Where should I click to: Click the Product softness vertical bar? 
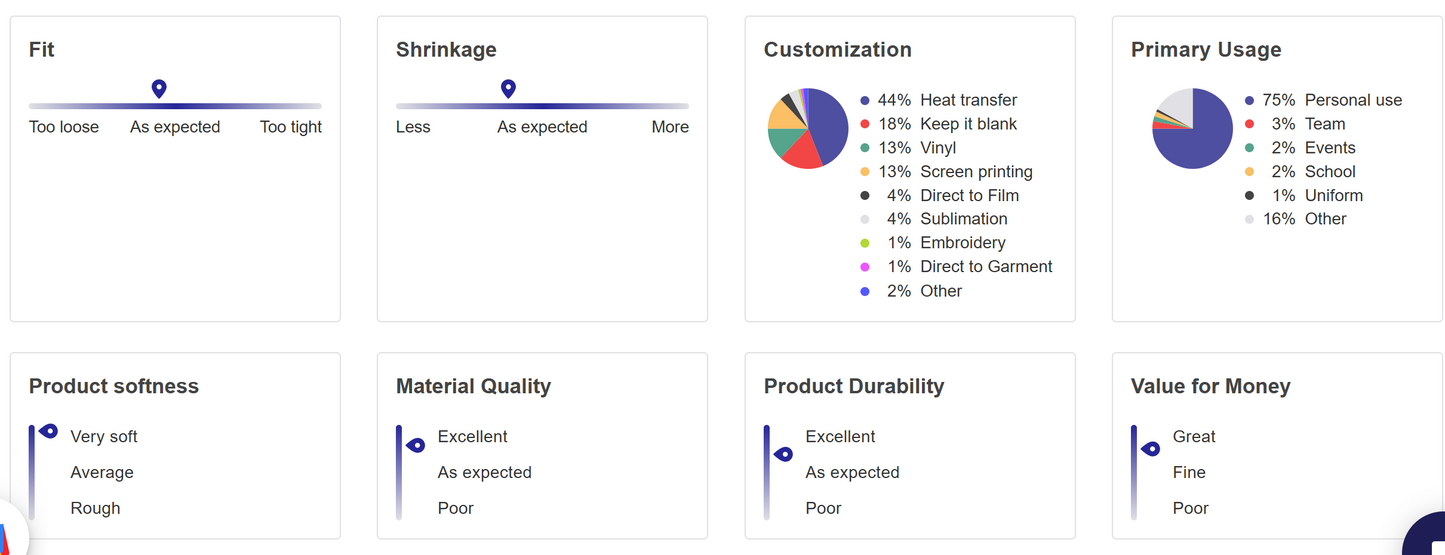click(32, 472)
